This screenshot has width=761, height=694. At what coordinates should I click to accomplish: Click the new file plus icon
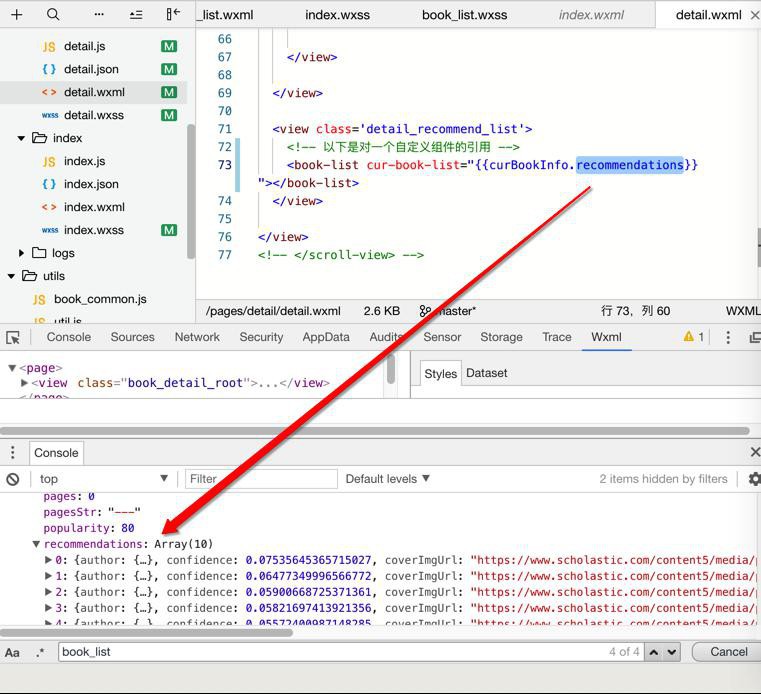point(17,15)
